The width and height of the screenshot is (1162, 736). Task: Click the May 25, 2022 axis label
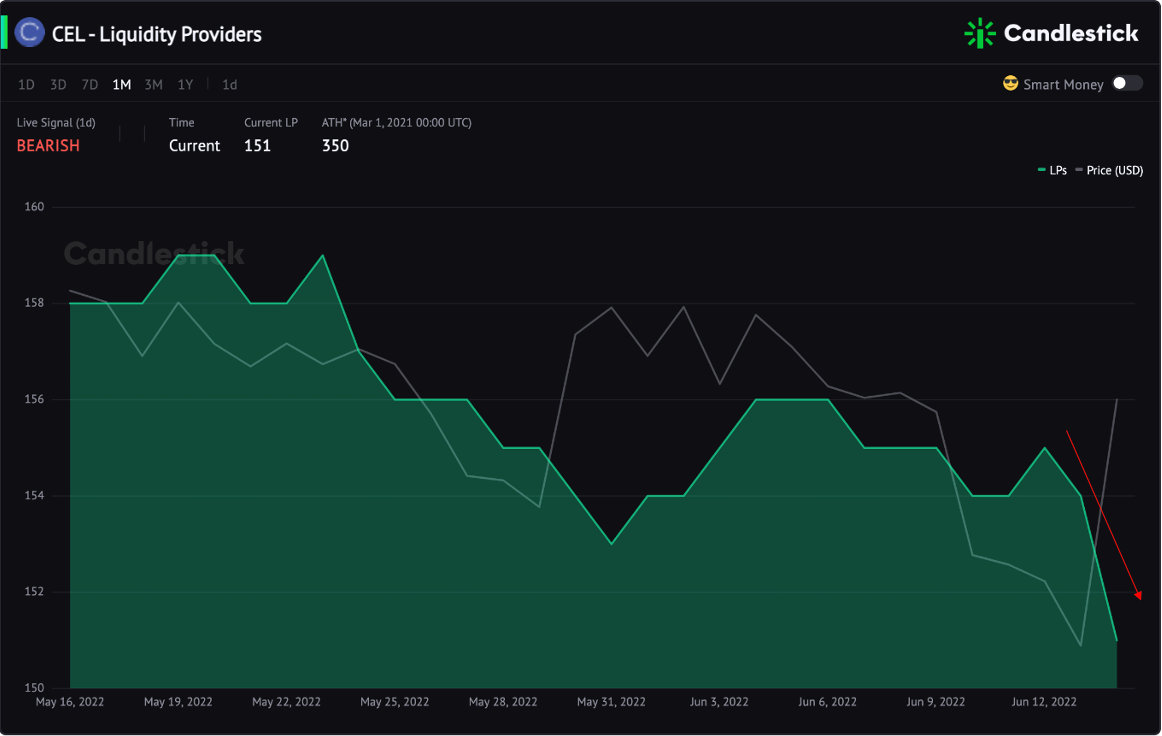394,701
